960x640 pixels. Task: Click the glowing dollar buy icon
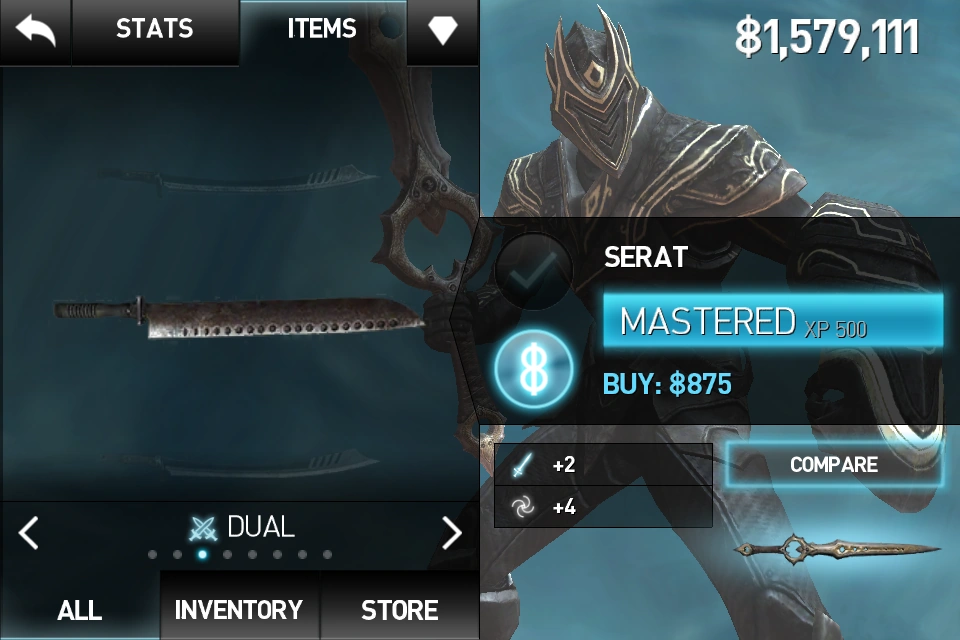coord(534,369)
